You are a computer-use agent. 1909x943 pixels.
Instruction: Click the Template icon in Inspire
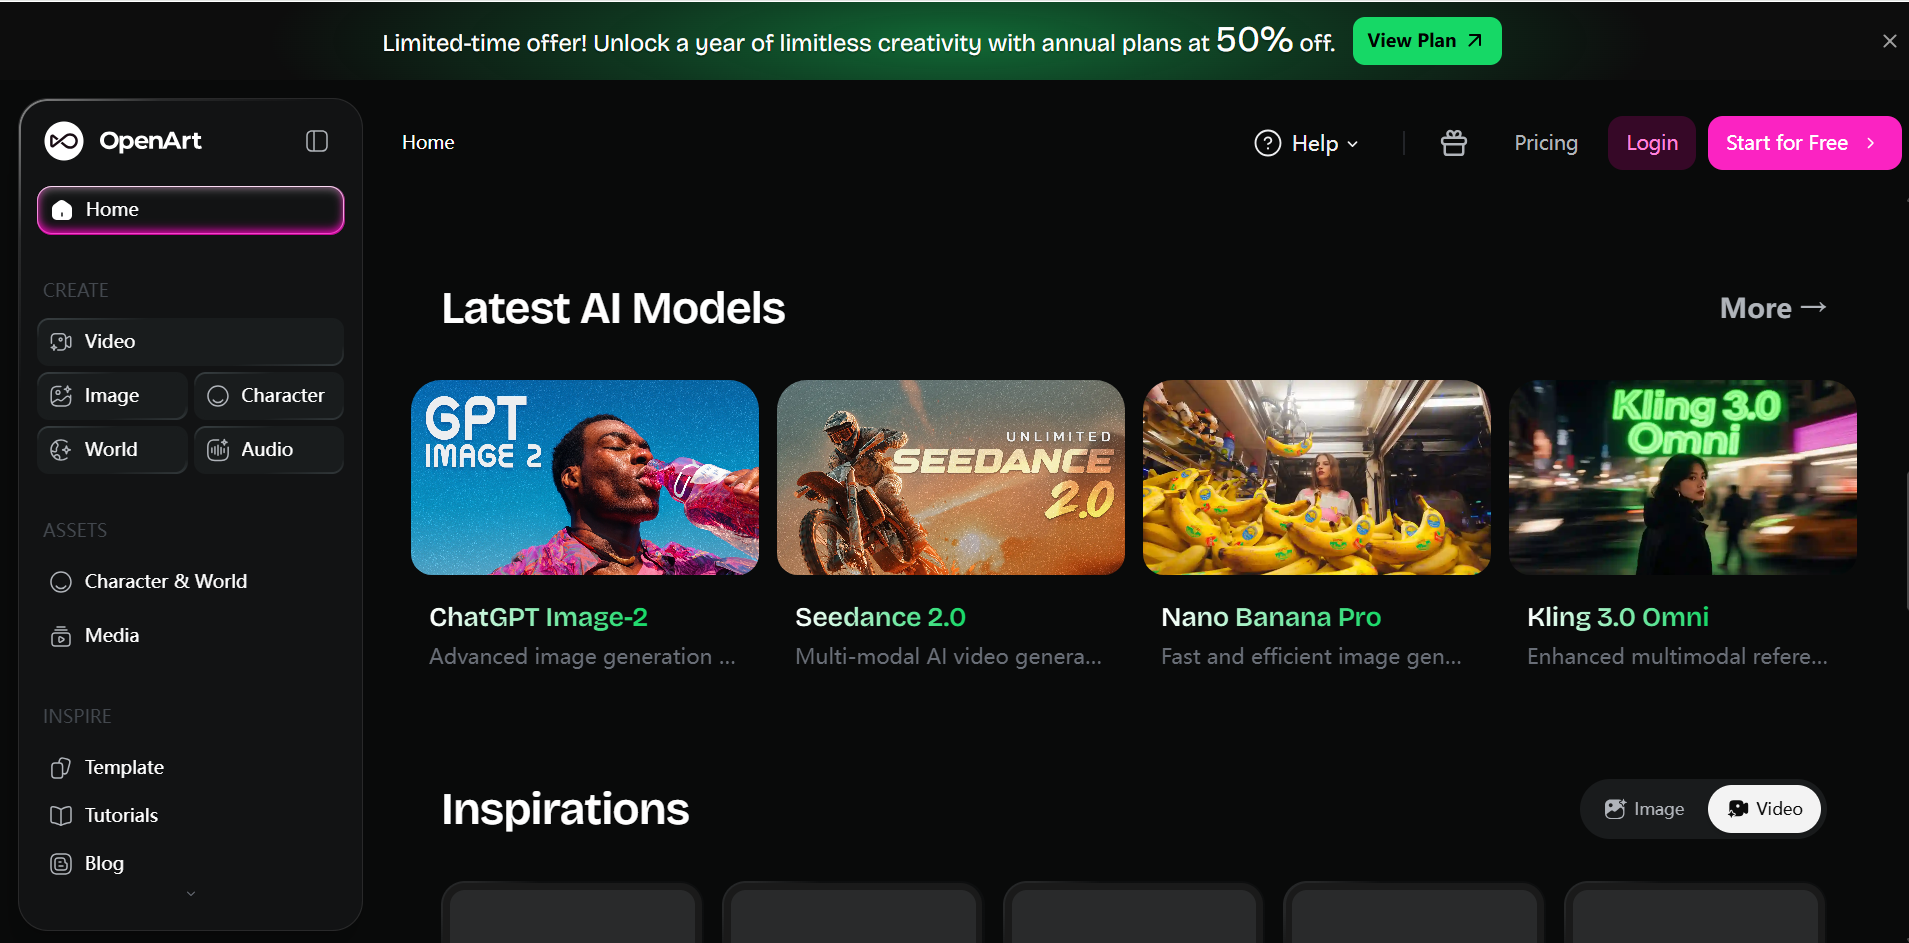pos(61,768)
